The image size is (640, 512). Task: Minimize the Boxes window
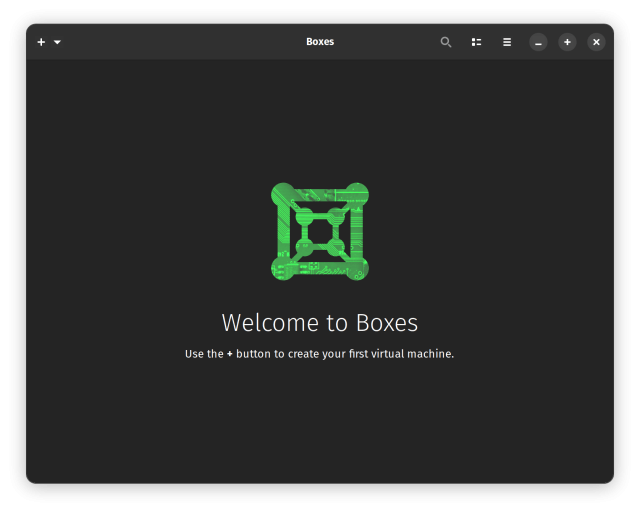coord(538,42)
